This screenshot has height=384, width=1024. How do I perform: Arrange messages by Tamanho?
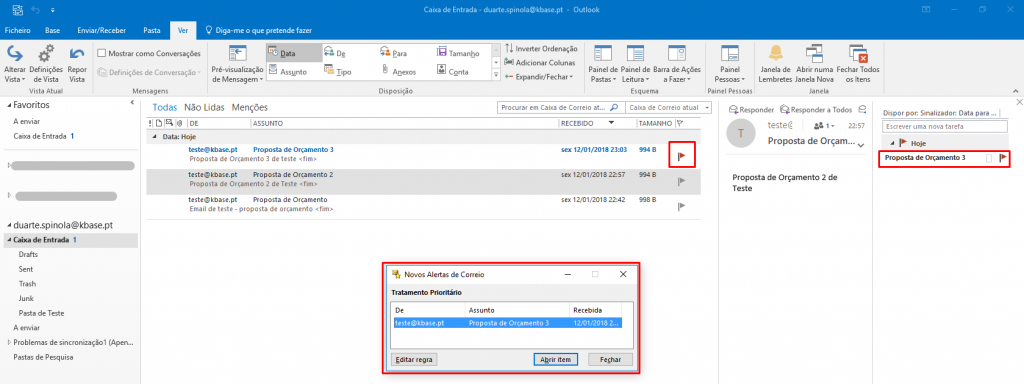458,53
